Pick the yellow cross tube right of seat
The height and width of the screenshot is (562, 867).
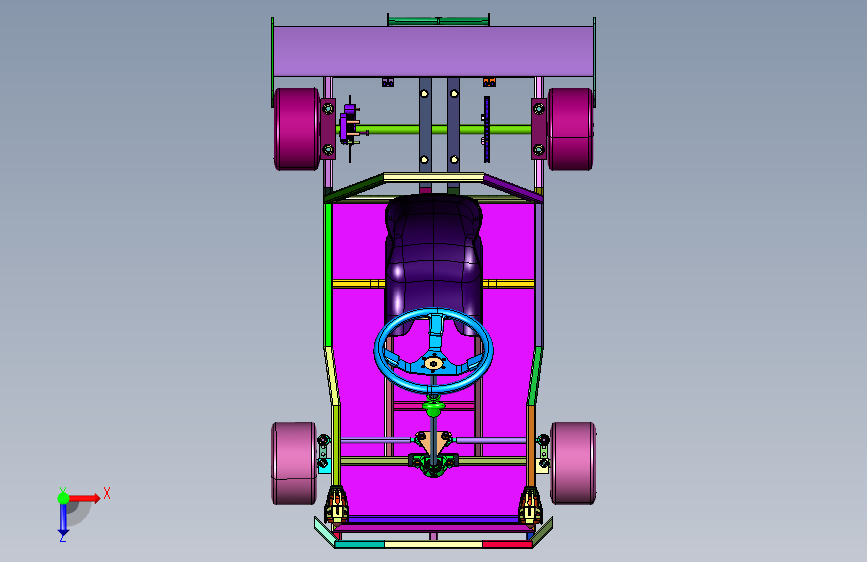(509, 284)
